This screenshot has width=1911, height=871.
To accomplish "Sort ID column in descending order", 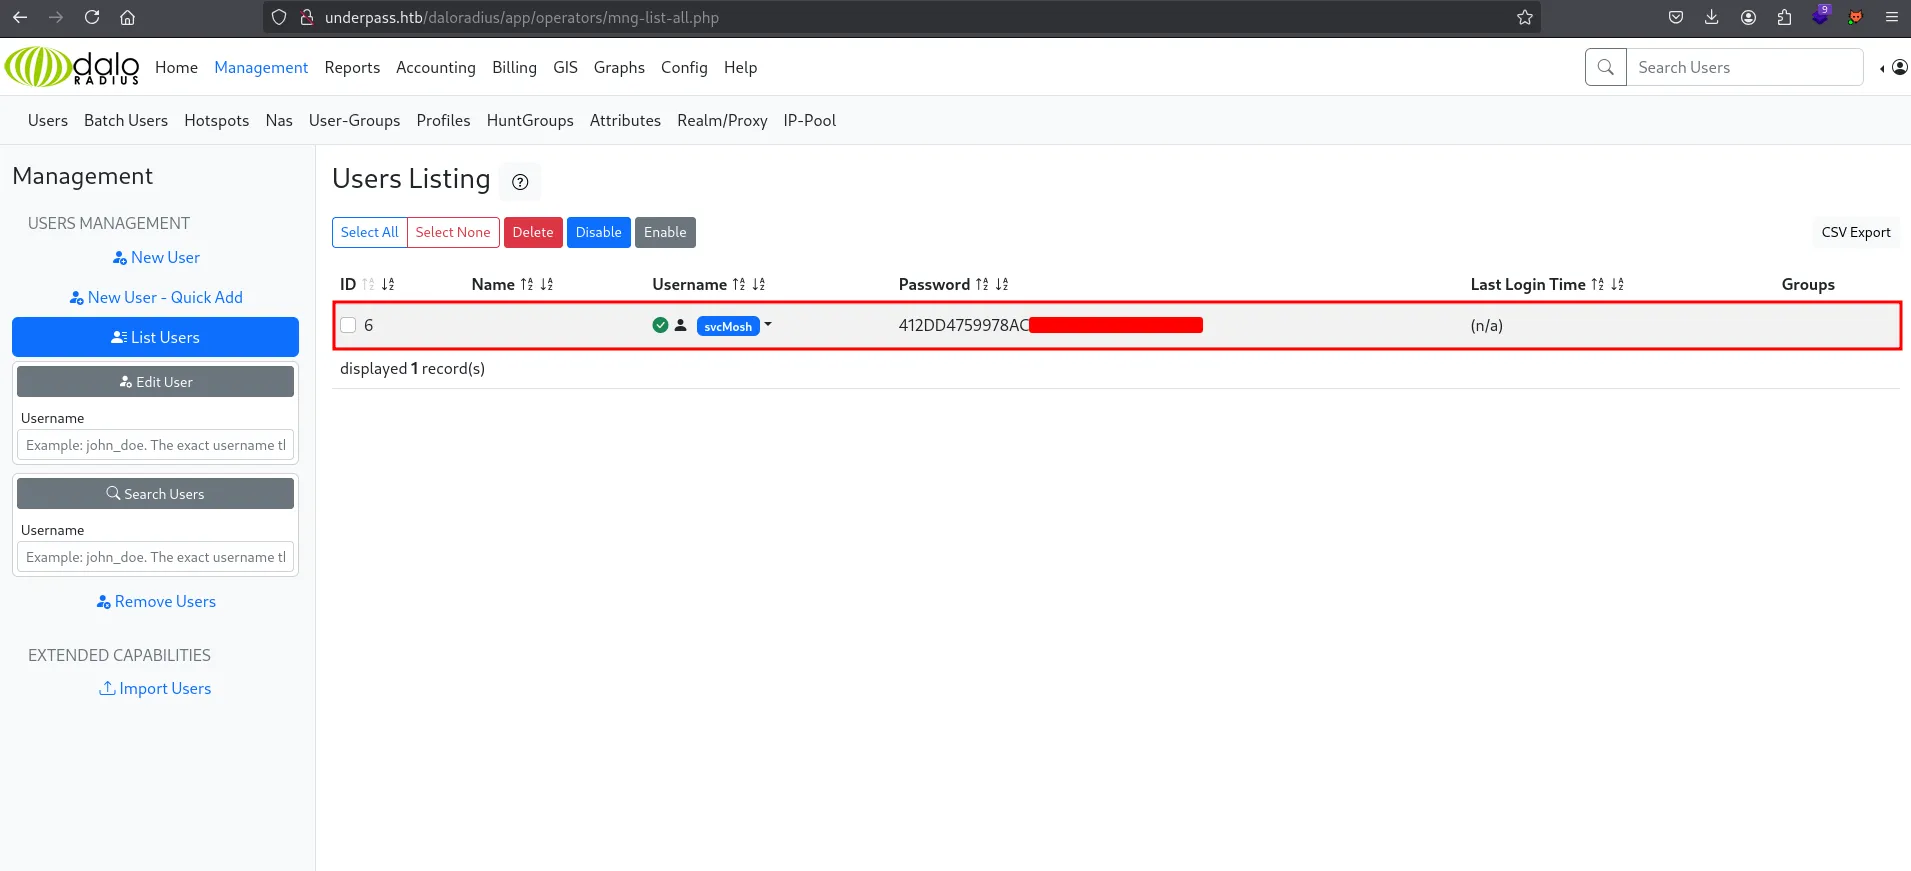I will (388, 285).
